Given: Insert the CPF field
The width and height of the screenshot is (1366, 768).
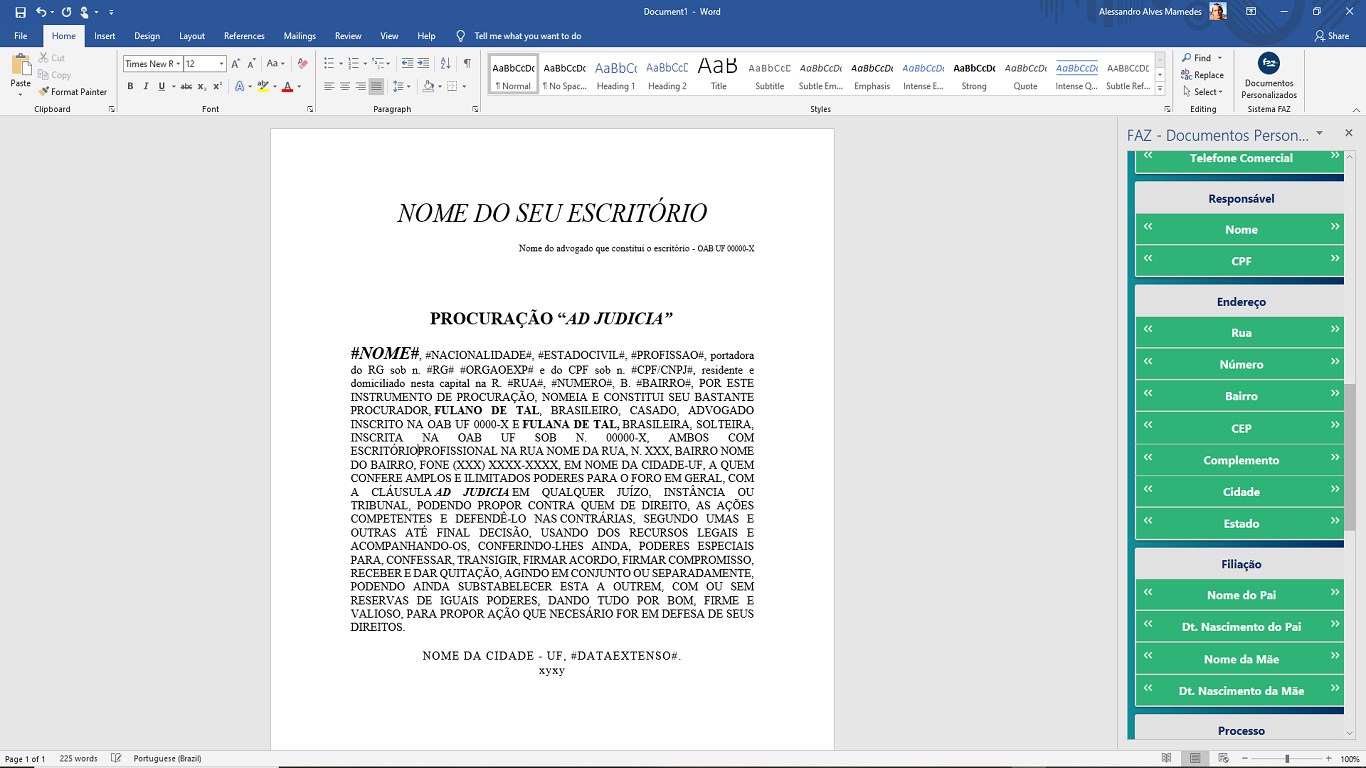Looking at the screenshot, I should (x=1240, y=261).
